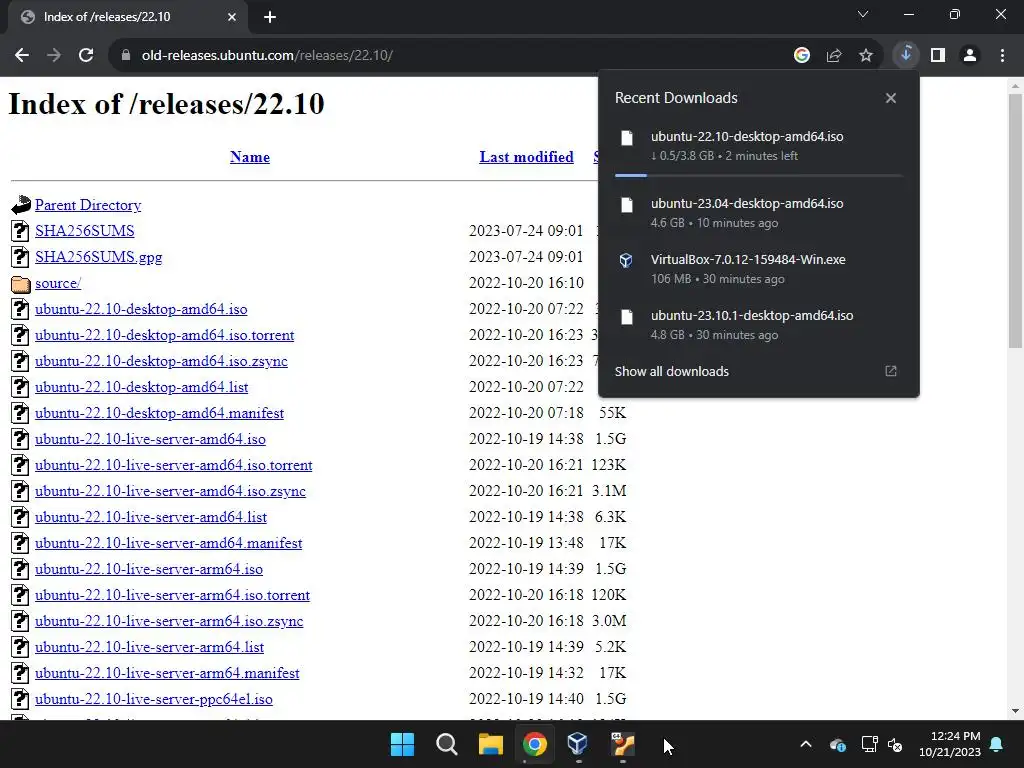Click the Google icon in address bar

(x=802, y=56)
